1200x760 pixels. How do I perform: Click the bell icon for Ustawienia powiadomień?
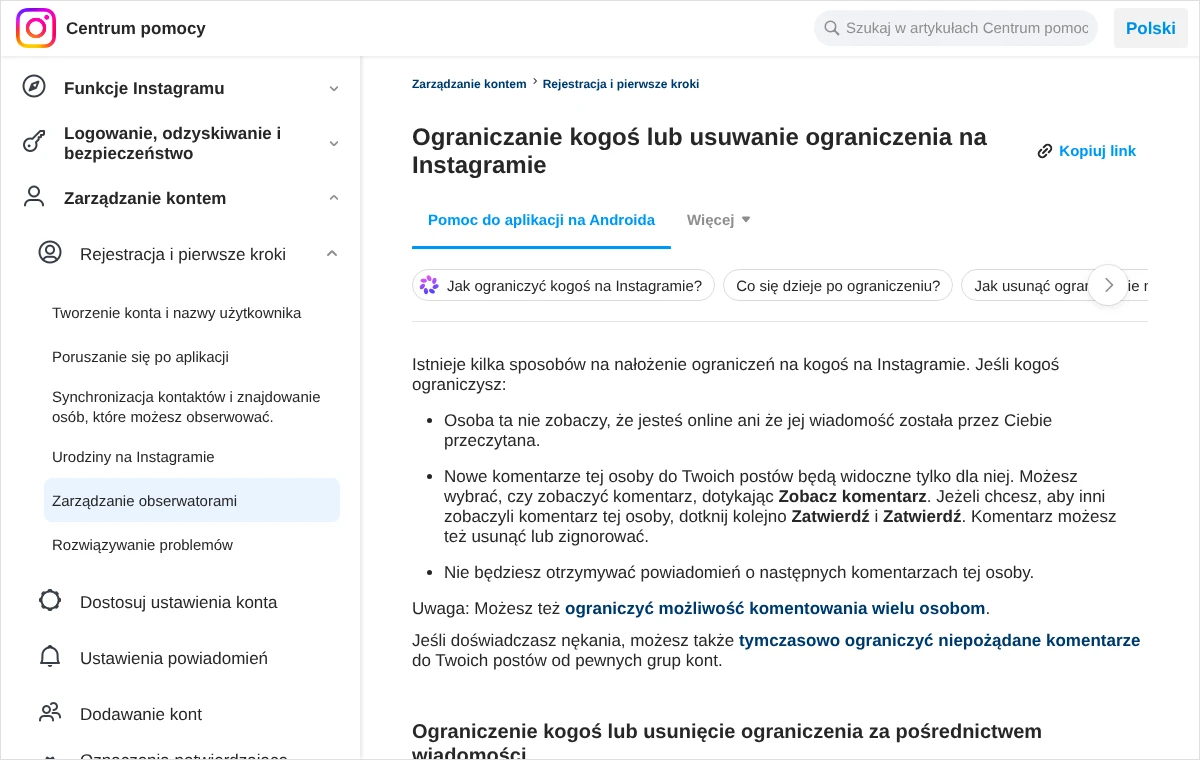point(50,656)
